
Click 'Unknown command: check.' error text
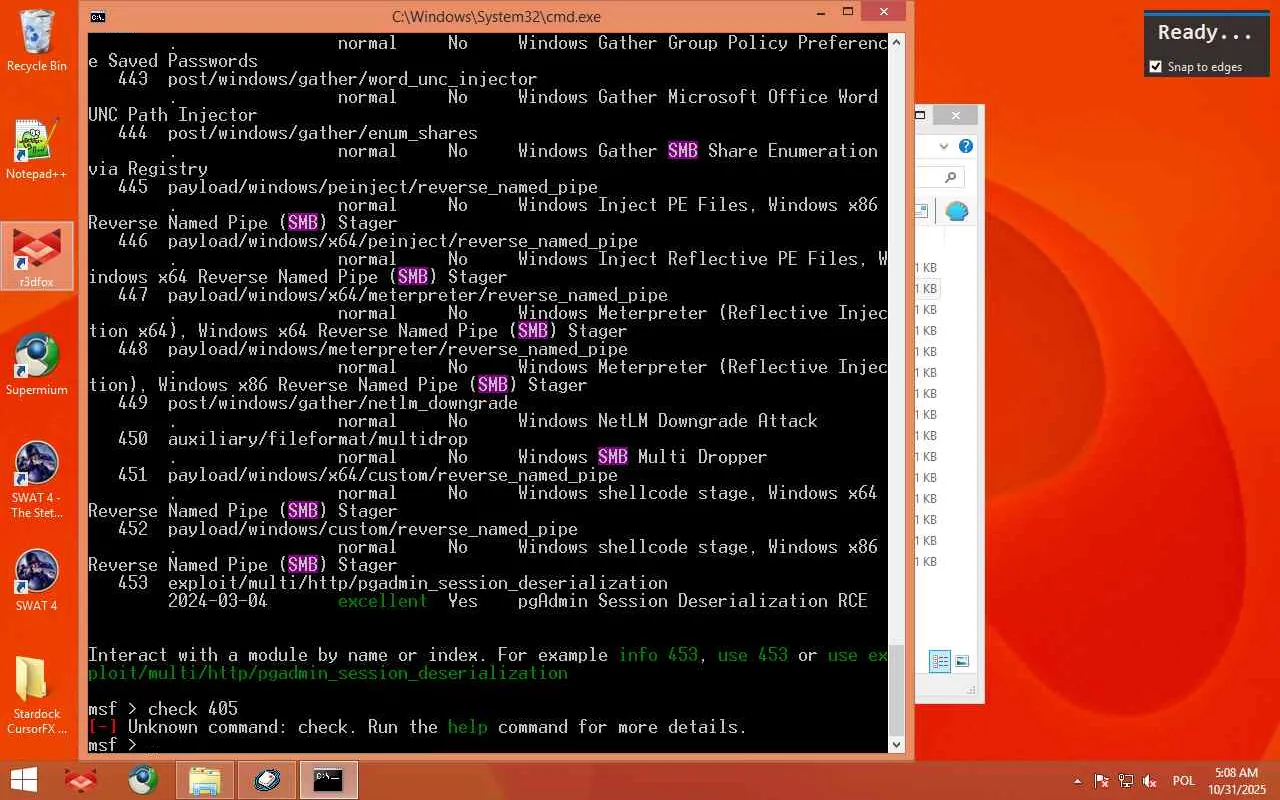(x=243, y=727)
